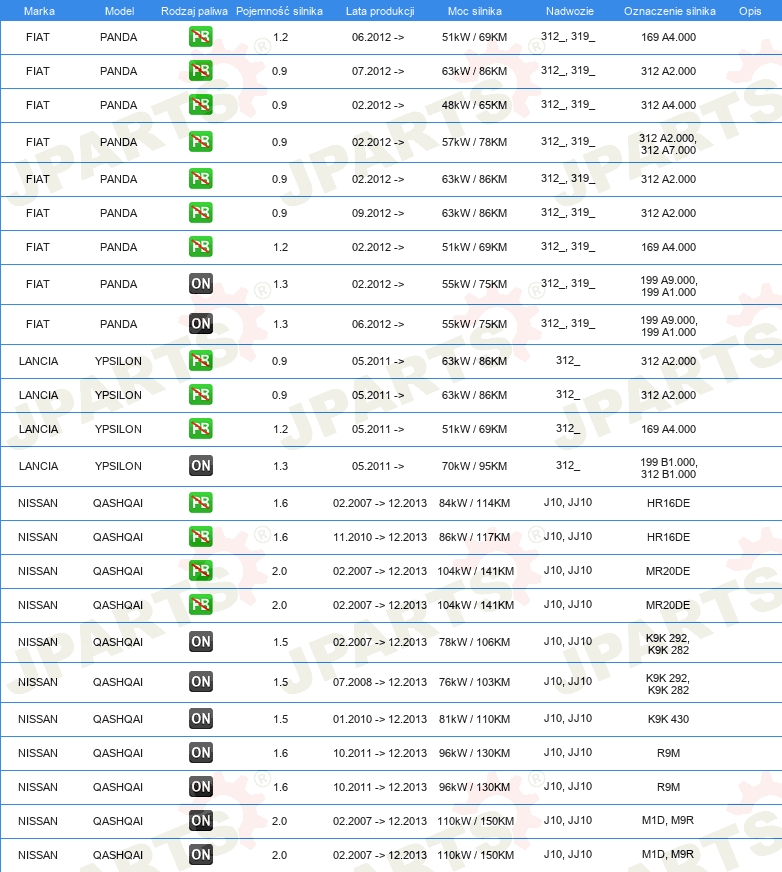The image size is (782, 872).
Task: Click the J10, JJ10 body cell in the 86kW row
Action: [x=568, y=536]
